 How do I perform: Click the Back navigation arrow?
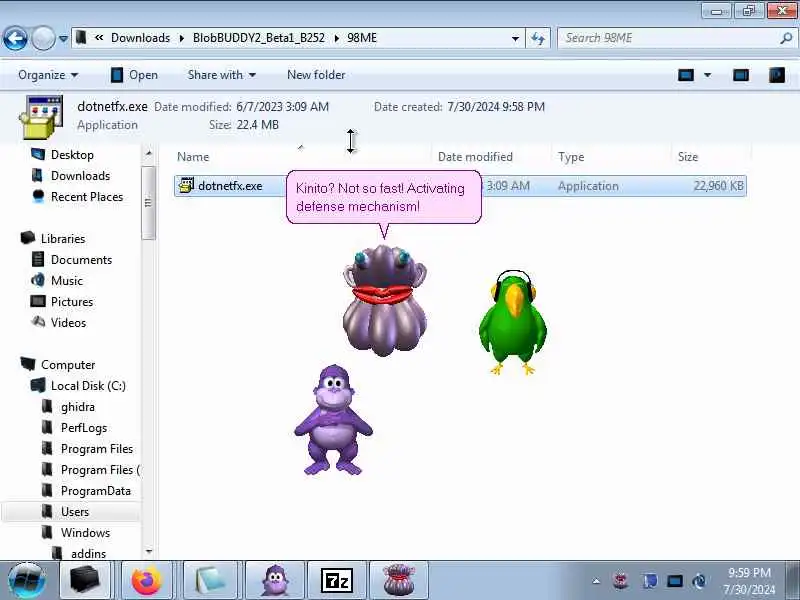tap(15, 38)
